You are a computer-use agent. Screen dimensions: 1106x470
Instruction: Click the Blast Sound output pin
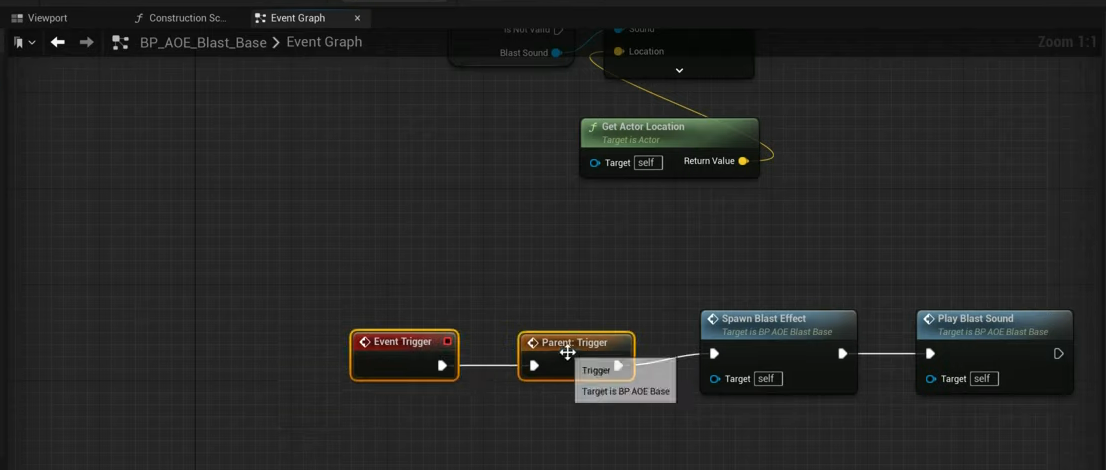click(556, 52)
